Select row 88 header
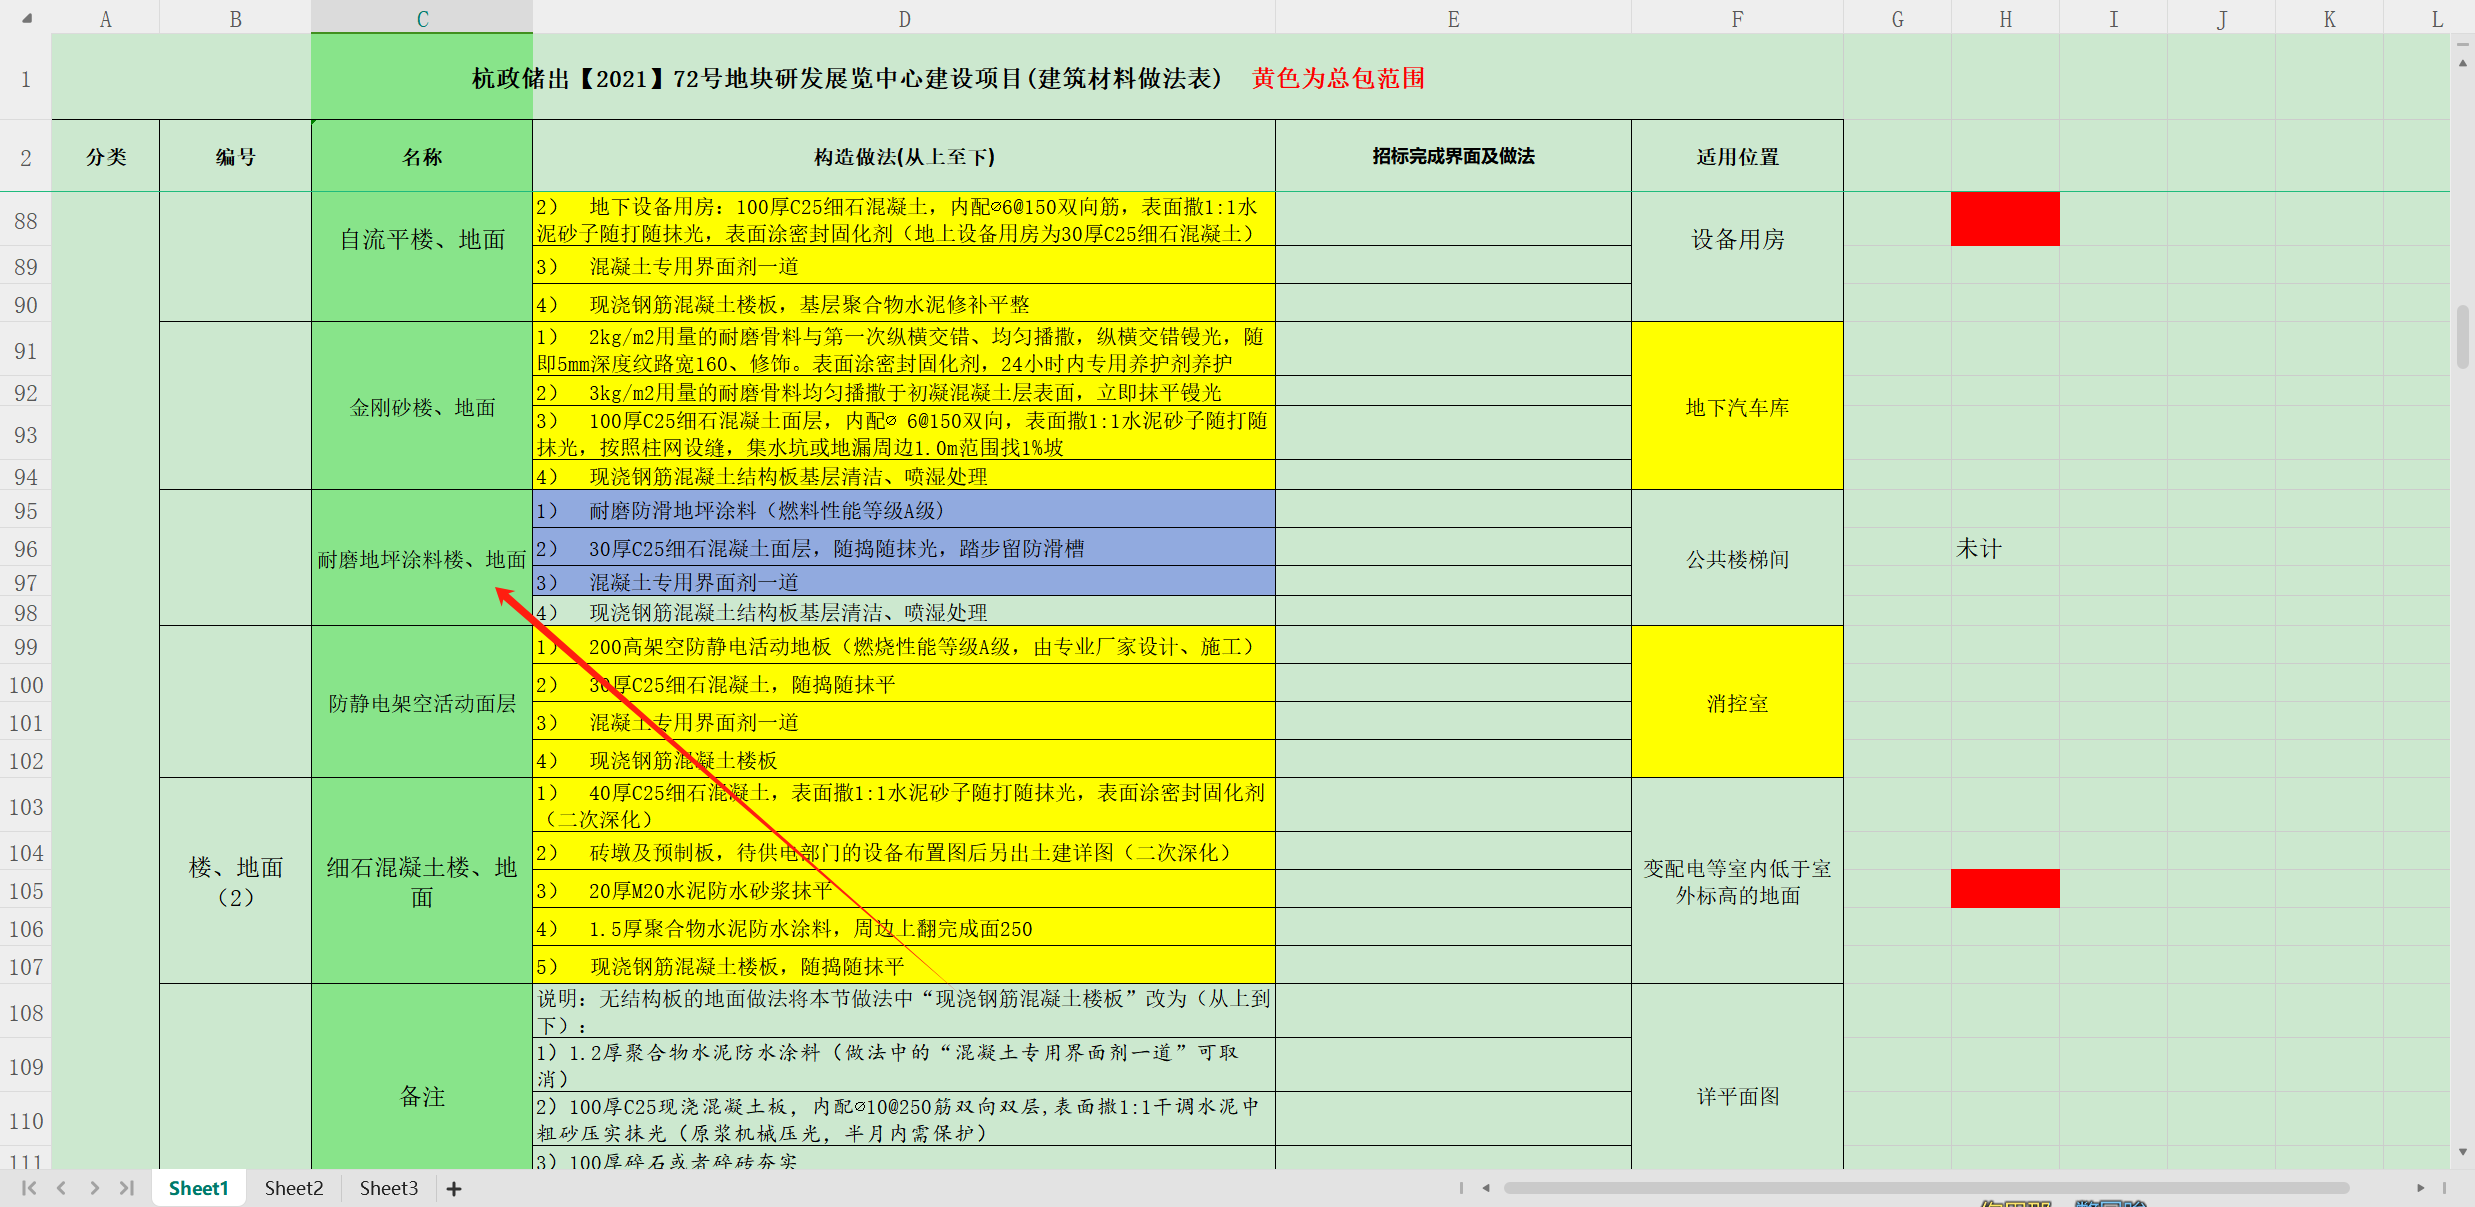2475x1207 pixels. click(26, 220)
